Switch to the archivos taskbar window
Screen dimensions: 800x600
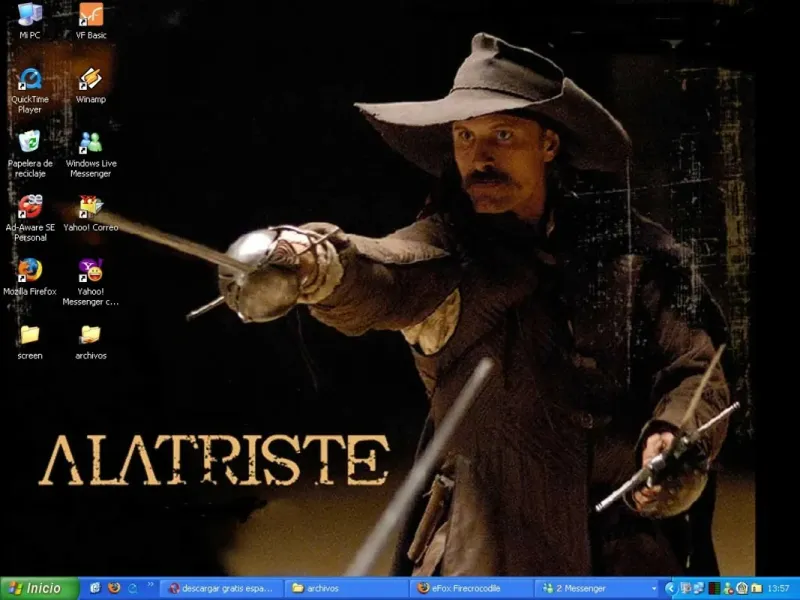tap(346, 588)
